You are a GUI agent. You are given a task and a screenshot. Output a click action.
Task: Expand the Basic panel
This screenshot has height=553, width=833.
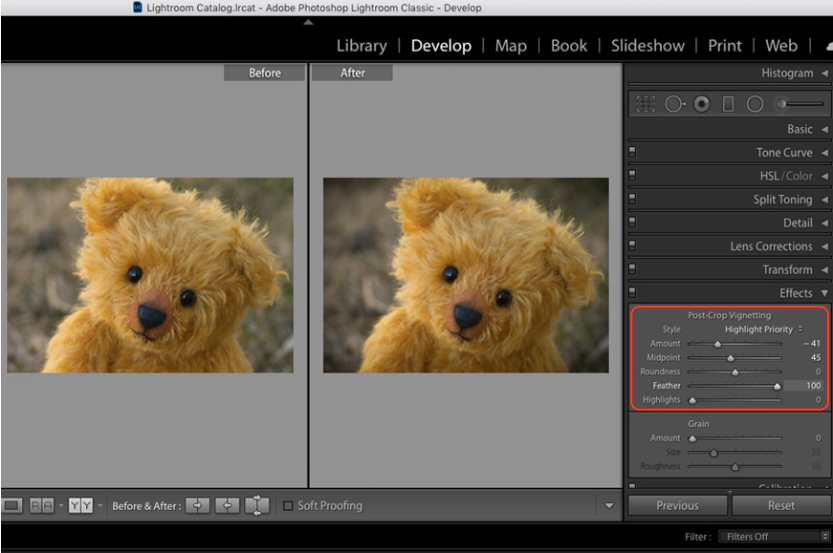[824, 129]
